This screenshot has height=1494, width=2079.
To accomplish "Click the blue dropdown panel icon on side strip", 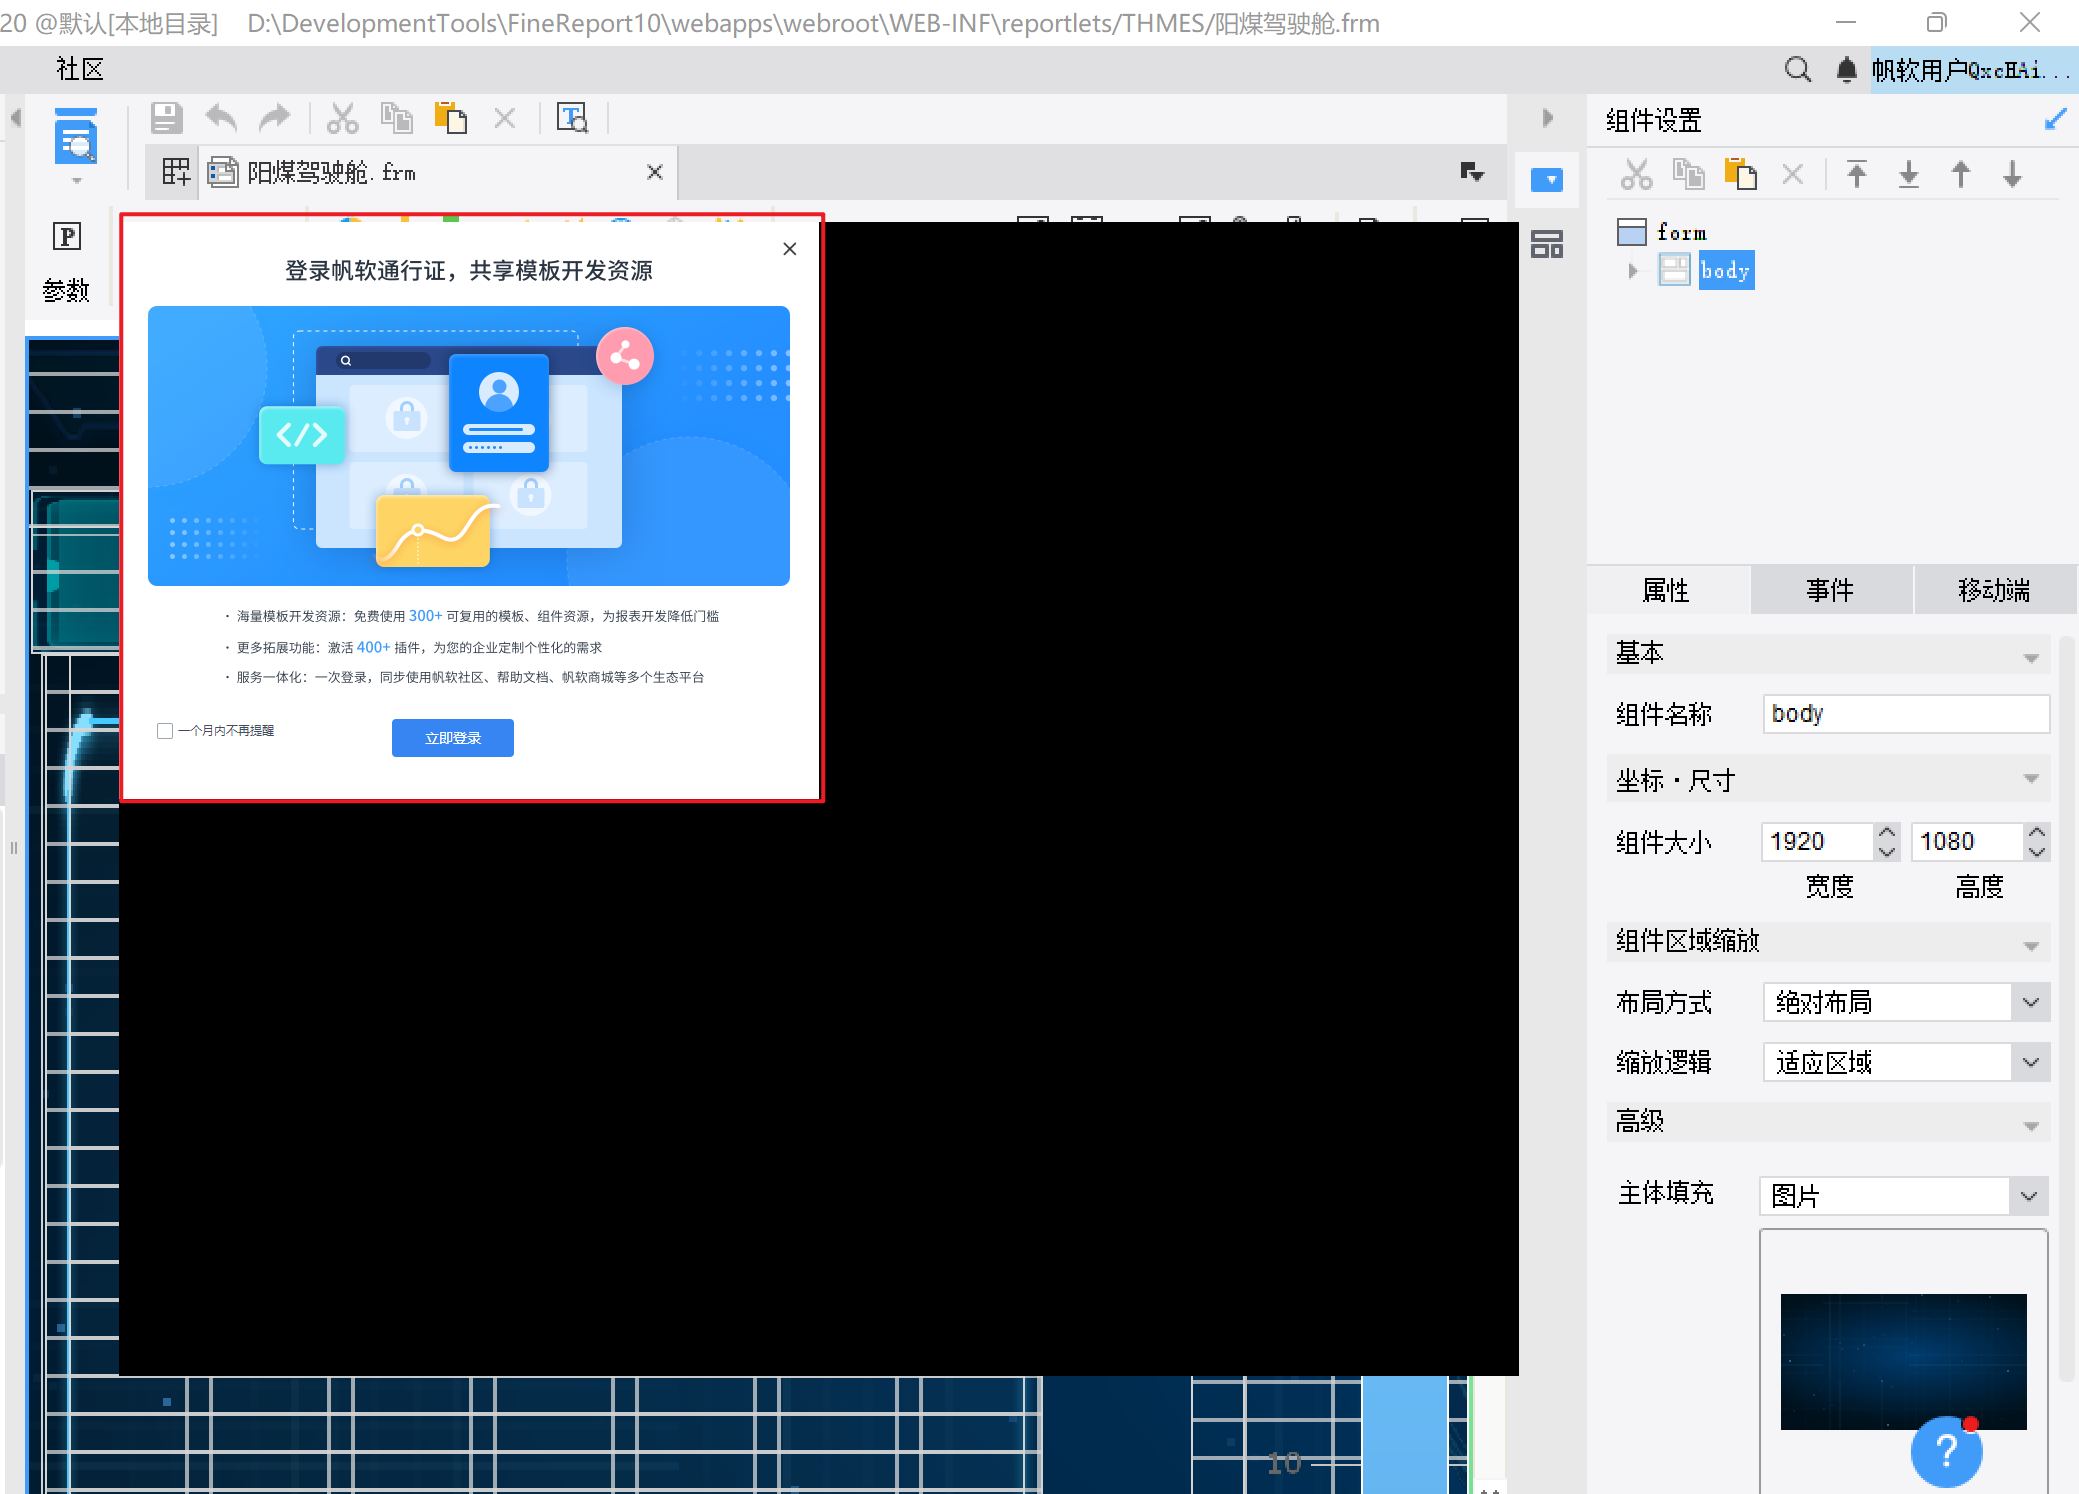I will click(x=1547, y=180).
